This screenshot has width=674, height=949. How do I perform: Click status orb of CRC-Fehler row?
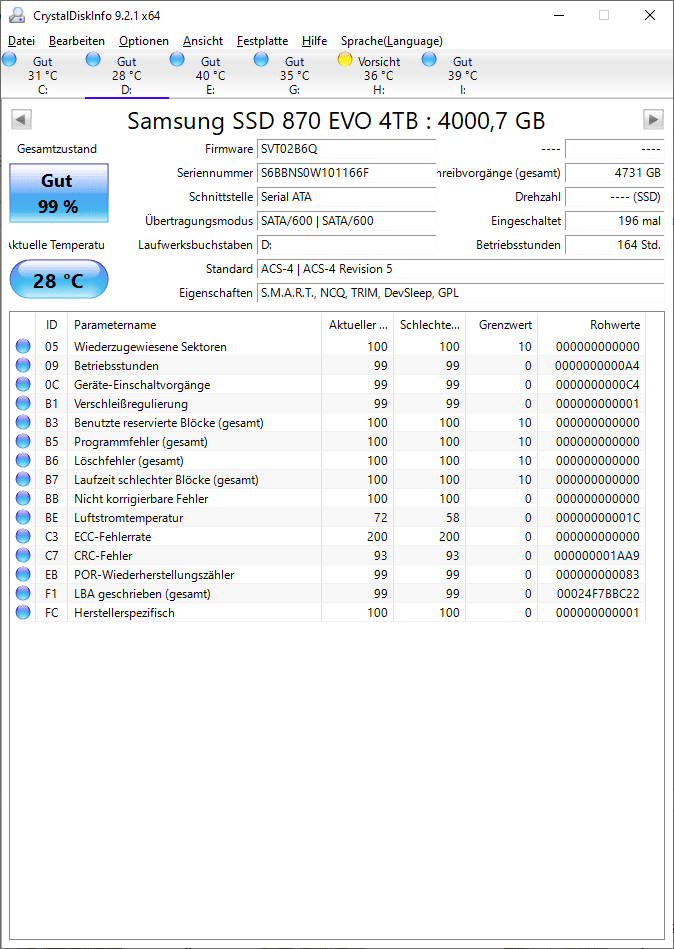pos(23,556)
